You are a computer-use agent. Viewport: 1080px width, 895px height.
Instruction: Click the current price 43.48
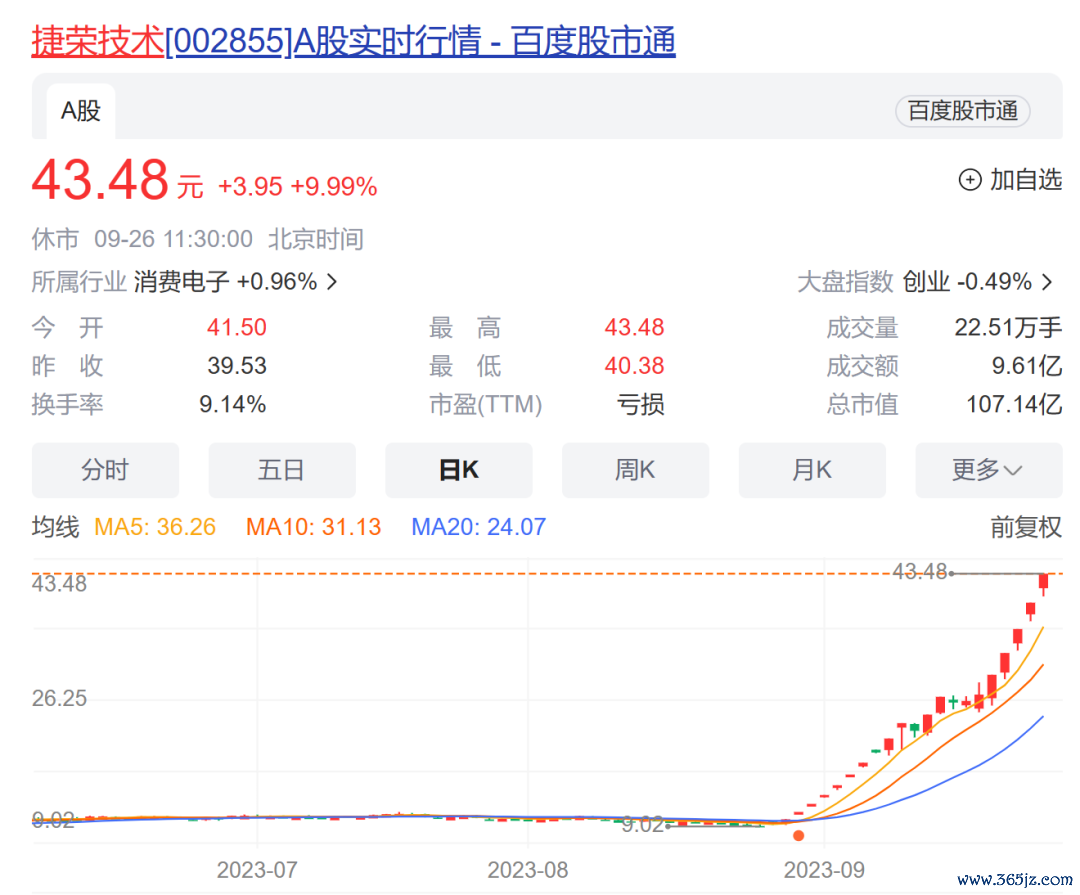[101, 180]
